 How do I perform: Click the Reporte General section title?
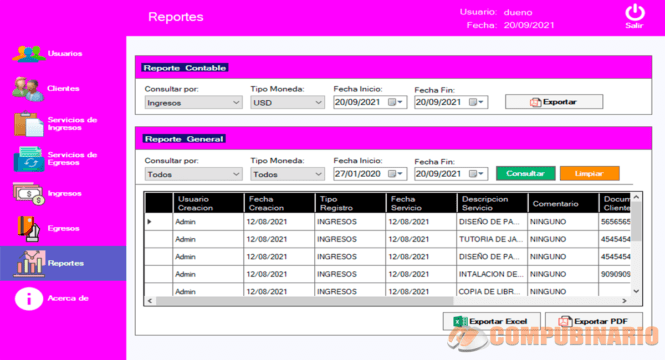[184, 139]
